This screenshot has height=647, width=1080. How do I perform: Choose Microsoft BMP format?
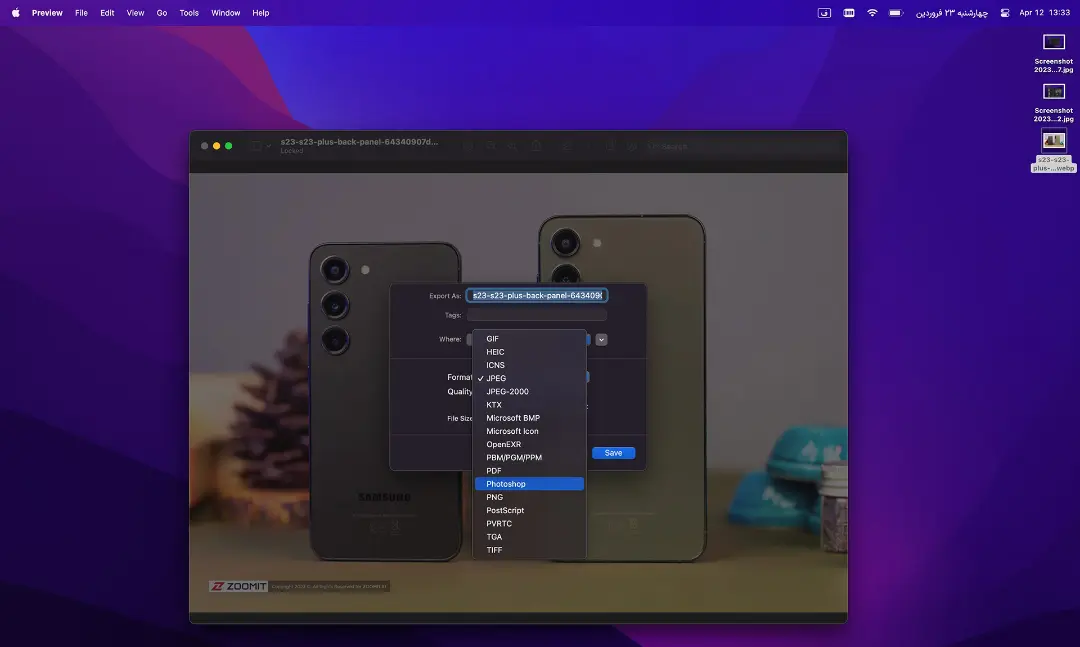[x=529, y=418]
